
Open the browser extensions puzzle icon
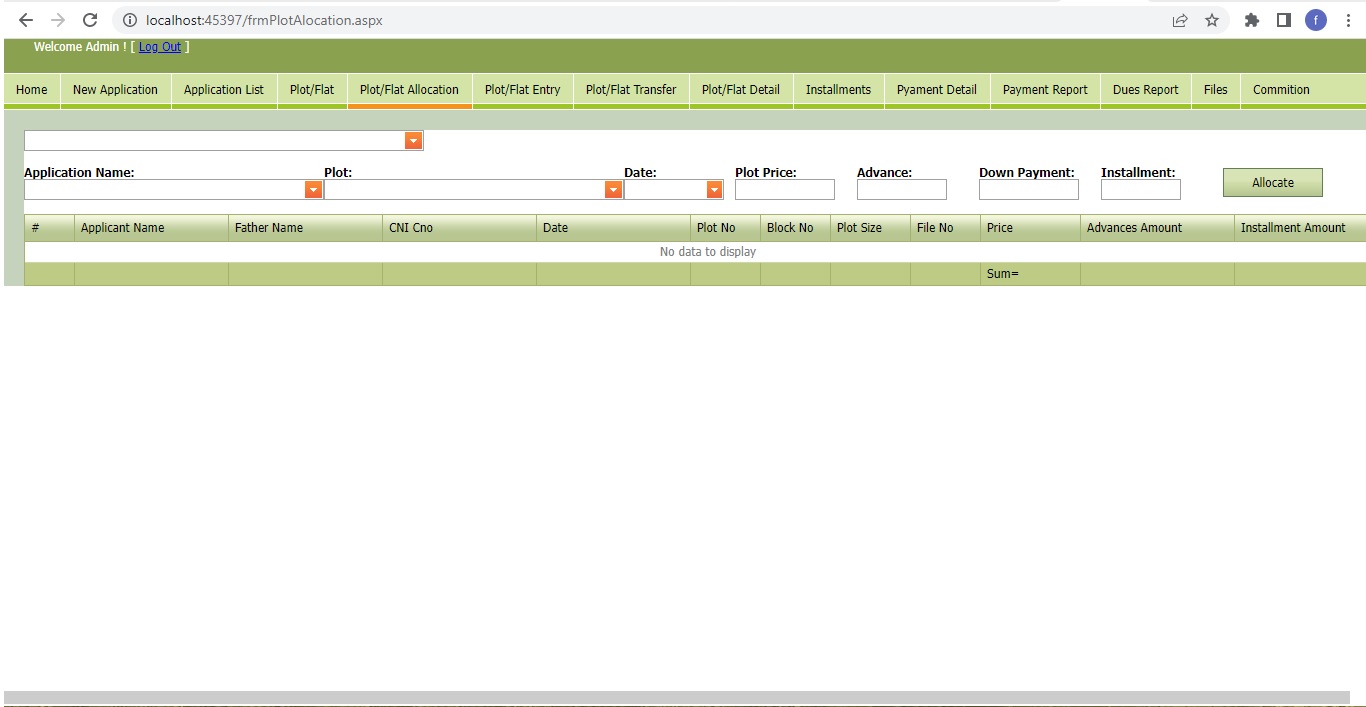(1251, 20)
